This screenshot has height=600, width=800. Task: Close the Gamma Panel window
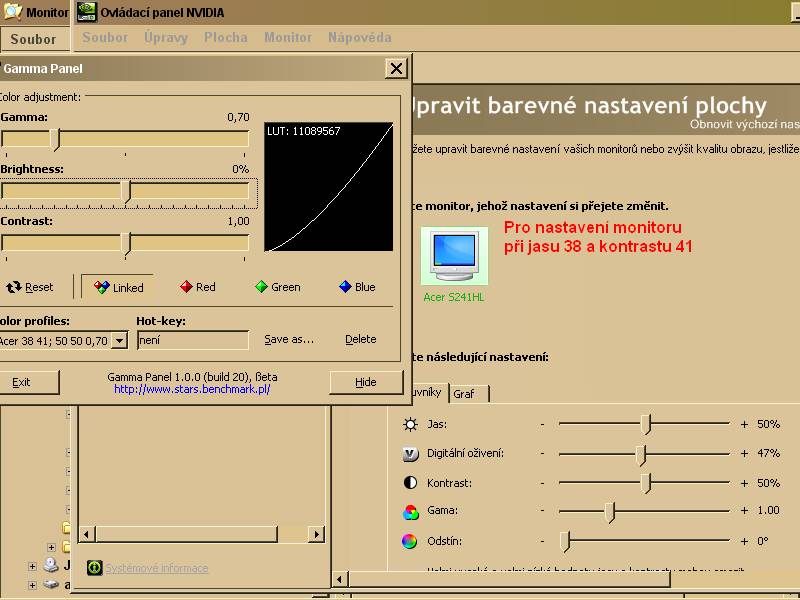[x=396, y=68]
